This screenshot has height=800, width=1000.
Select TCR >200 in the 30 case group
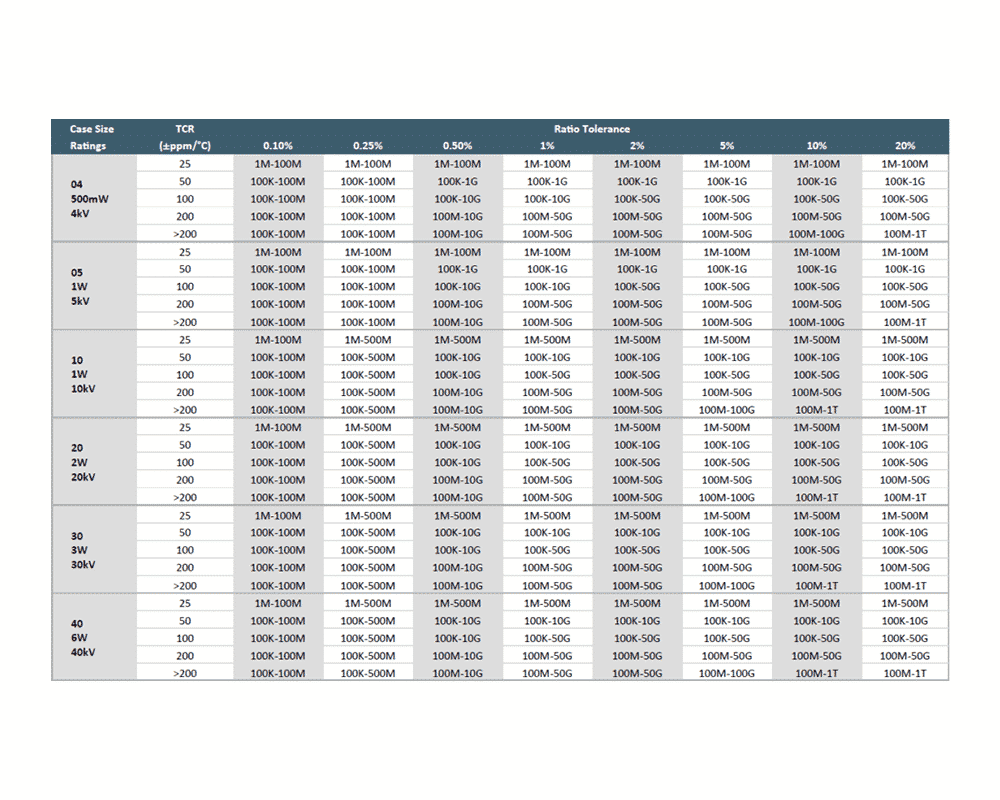[x=185, y=585]
